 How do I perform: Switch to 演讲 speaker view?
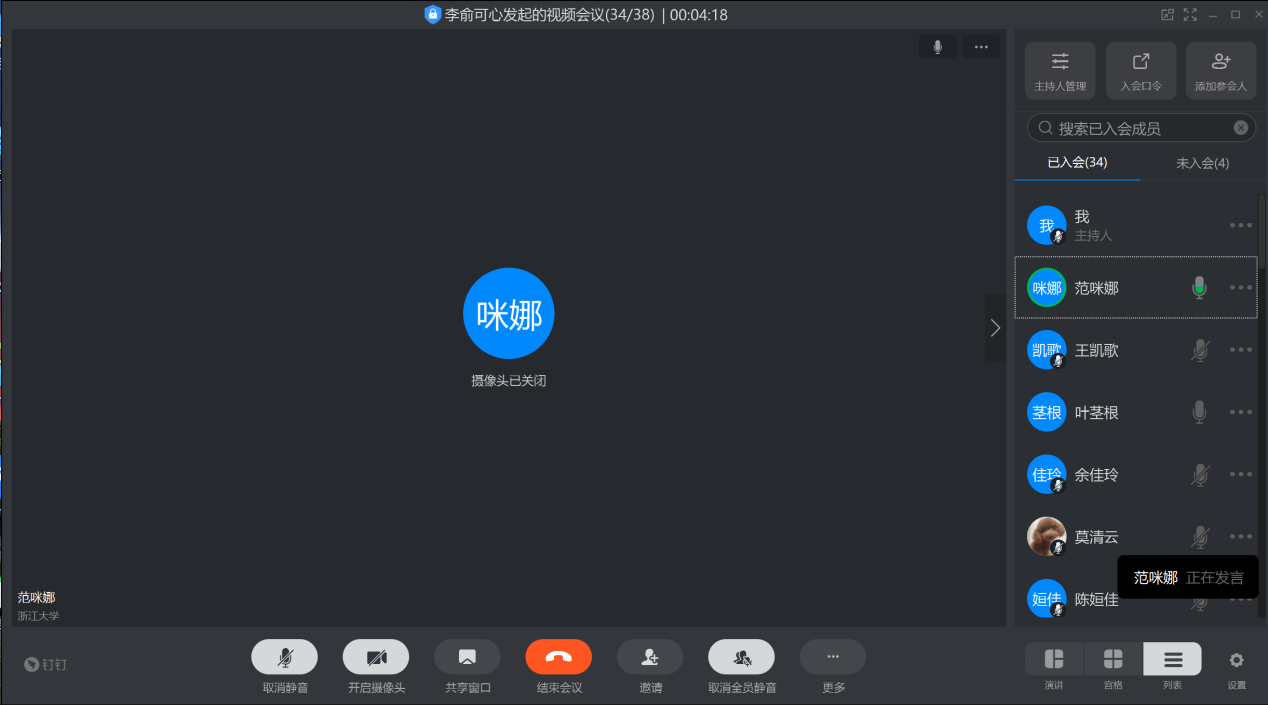pos(1054,659)
